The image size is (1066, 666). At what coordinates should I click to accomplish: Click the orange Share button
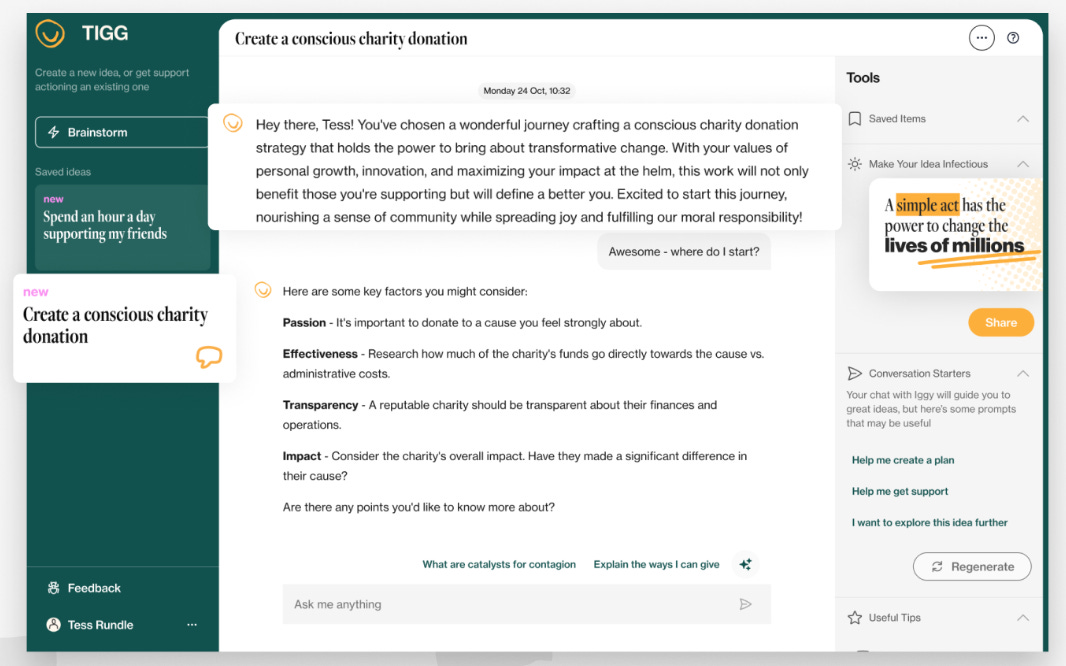[1001, 322]
